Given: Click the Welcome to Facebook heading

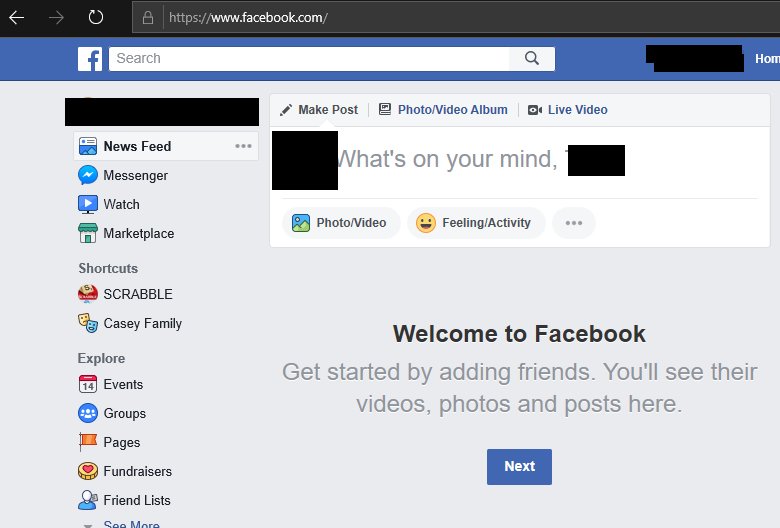Looking at the screenshot, I should click(519, 333).
